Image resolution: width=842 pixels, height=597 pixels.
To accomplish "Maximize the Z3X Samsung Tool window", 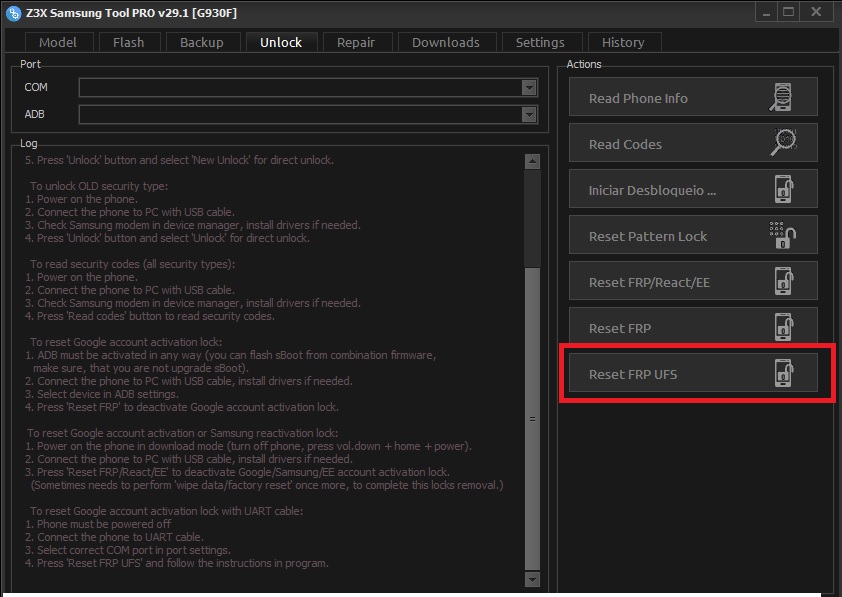I will [x=789, y=12].
